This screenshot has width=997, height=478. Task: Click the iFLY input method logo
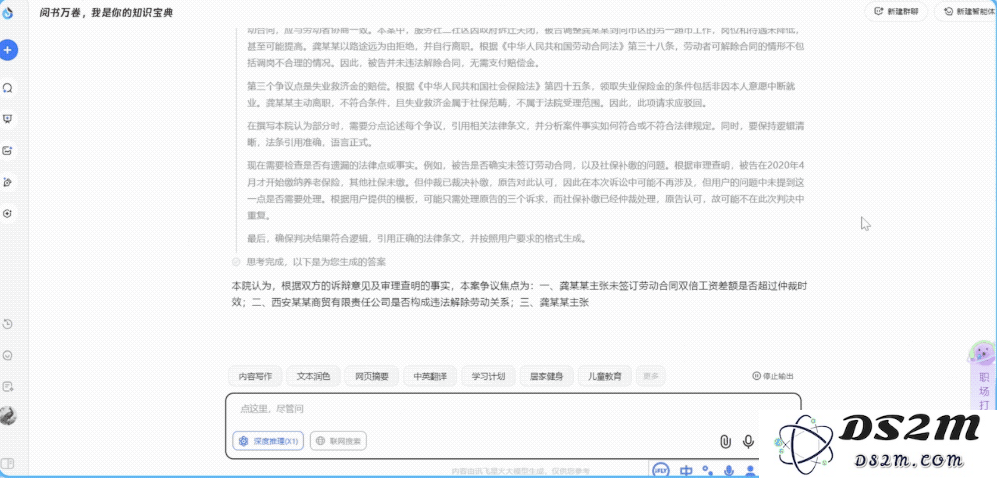[661, 470]
